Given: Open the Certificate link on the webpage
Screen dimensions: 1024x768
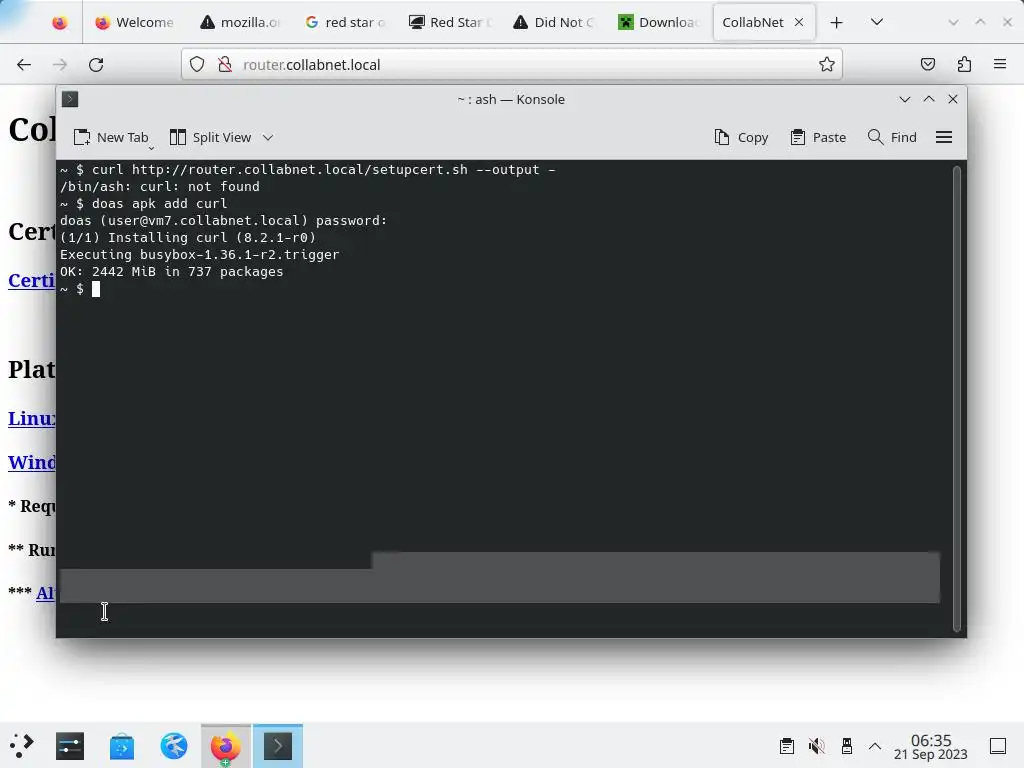Looking at the screenshot, I should point(31,280).
